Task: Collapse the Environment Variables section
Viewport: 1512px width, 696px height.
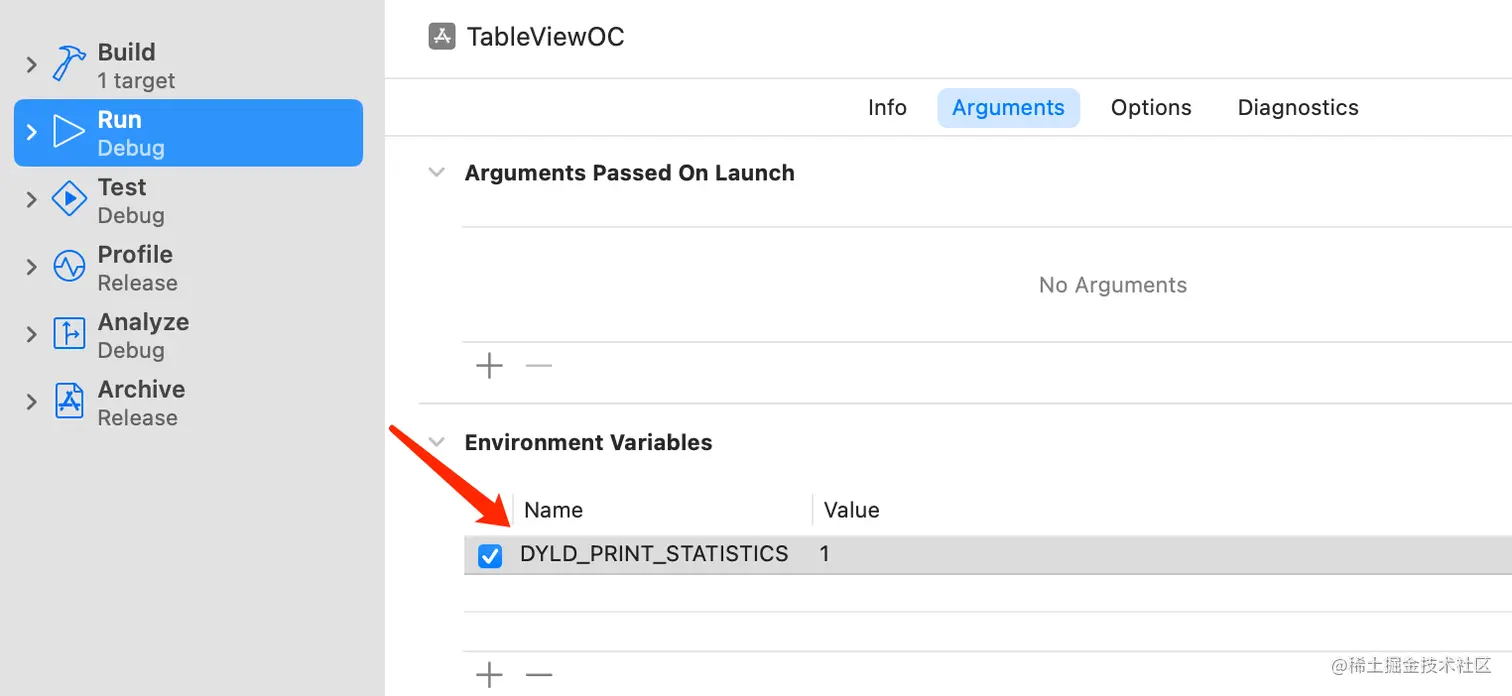Action: coord(436,442)
